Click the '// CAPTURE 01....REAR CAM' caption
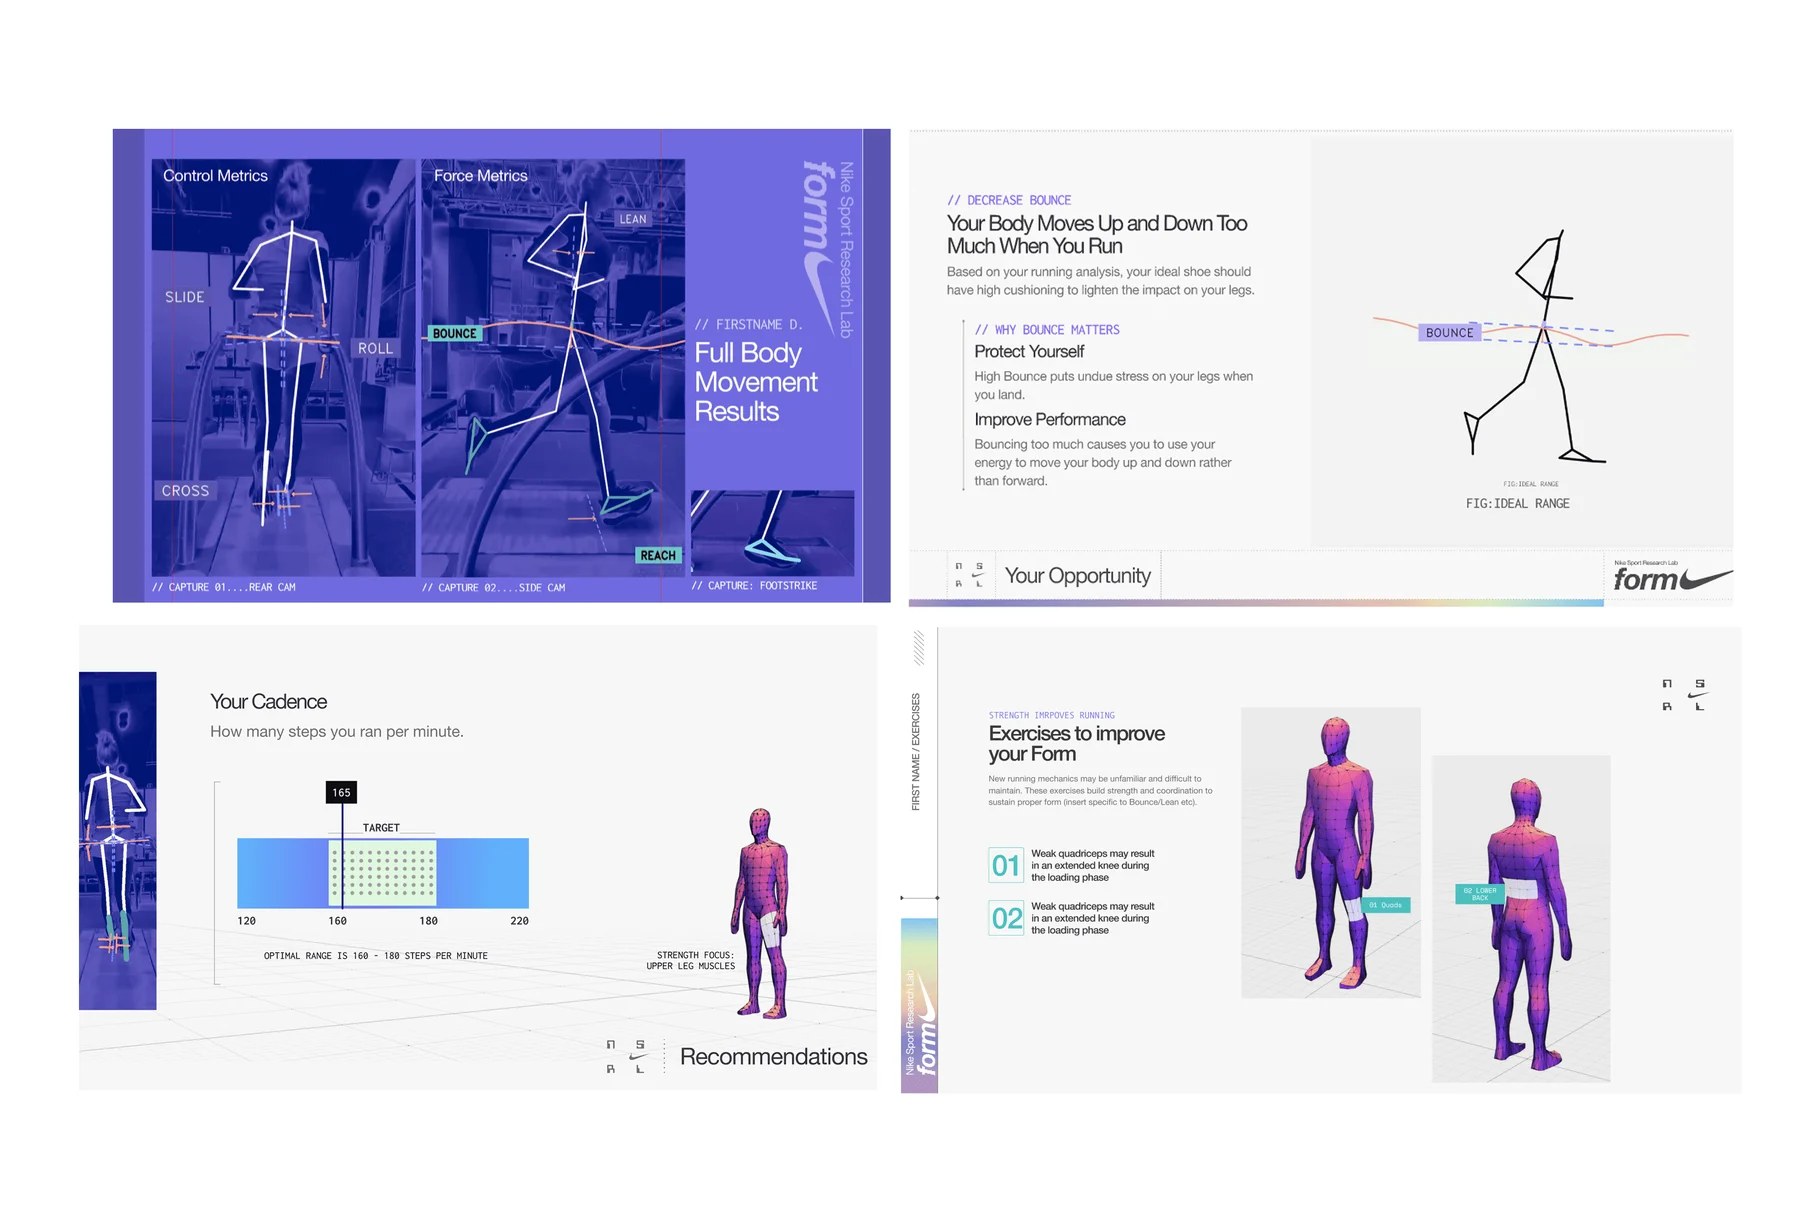This screenshot has height=1214, width=1800. [x=224, y=587]
